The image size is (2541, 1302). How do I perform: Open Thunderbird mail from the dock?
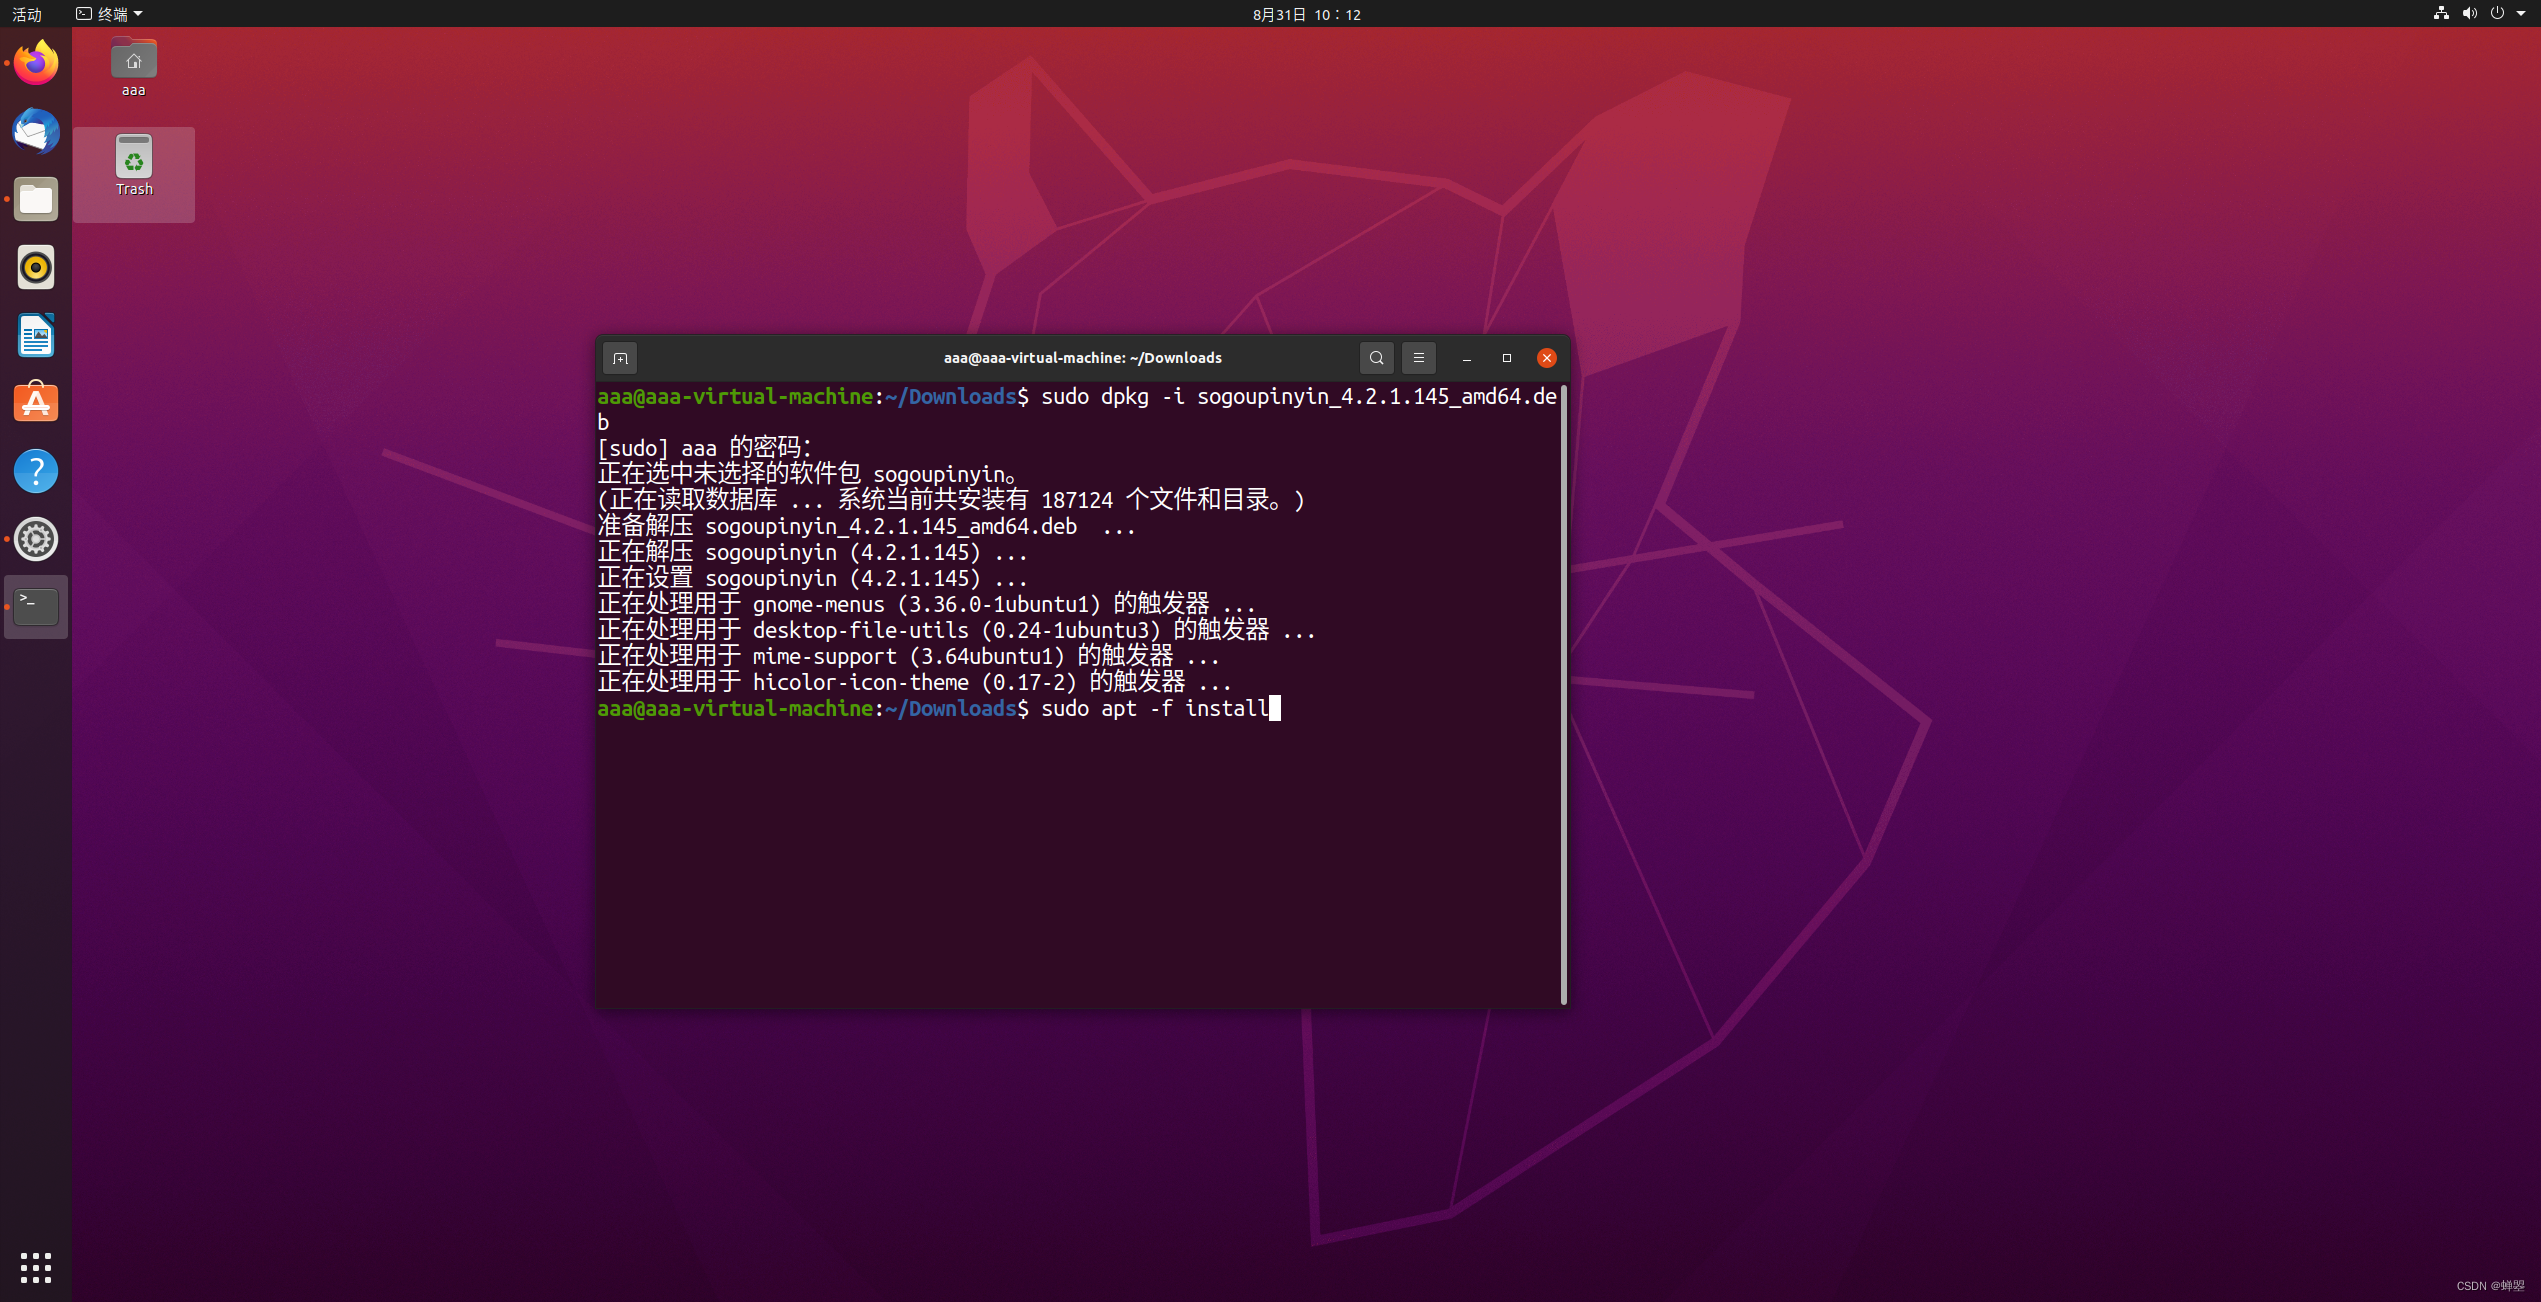point(36,132)
